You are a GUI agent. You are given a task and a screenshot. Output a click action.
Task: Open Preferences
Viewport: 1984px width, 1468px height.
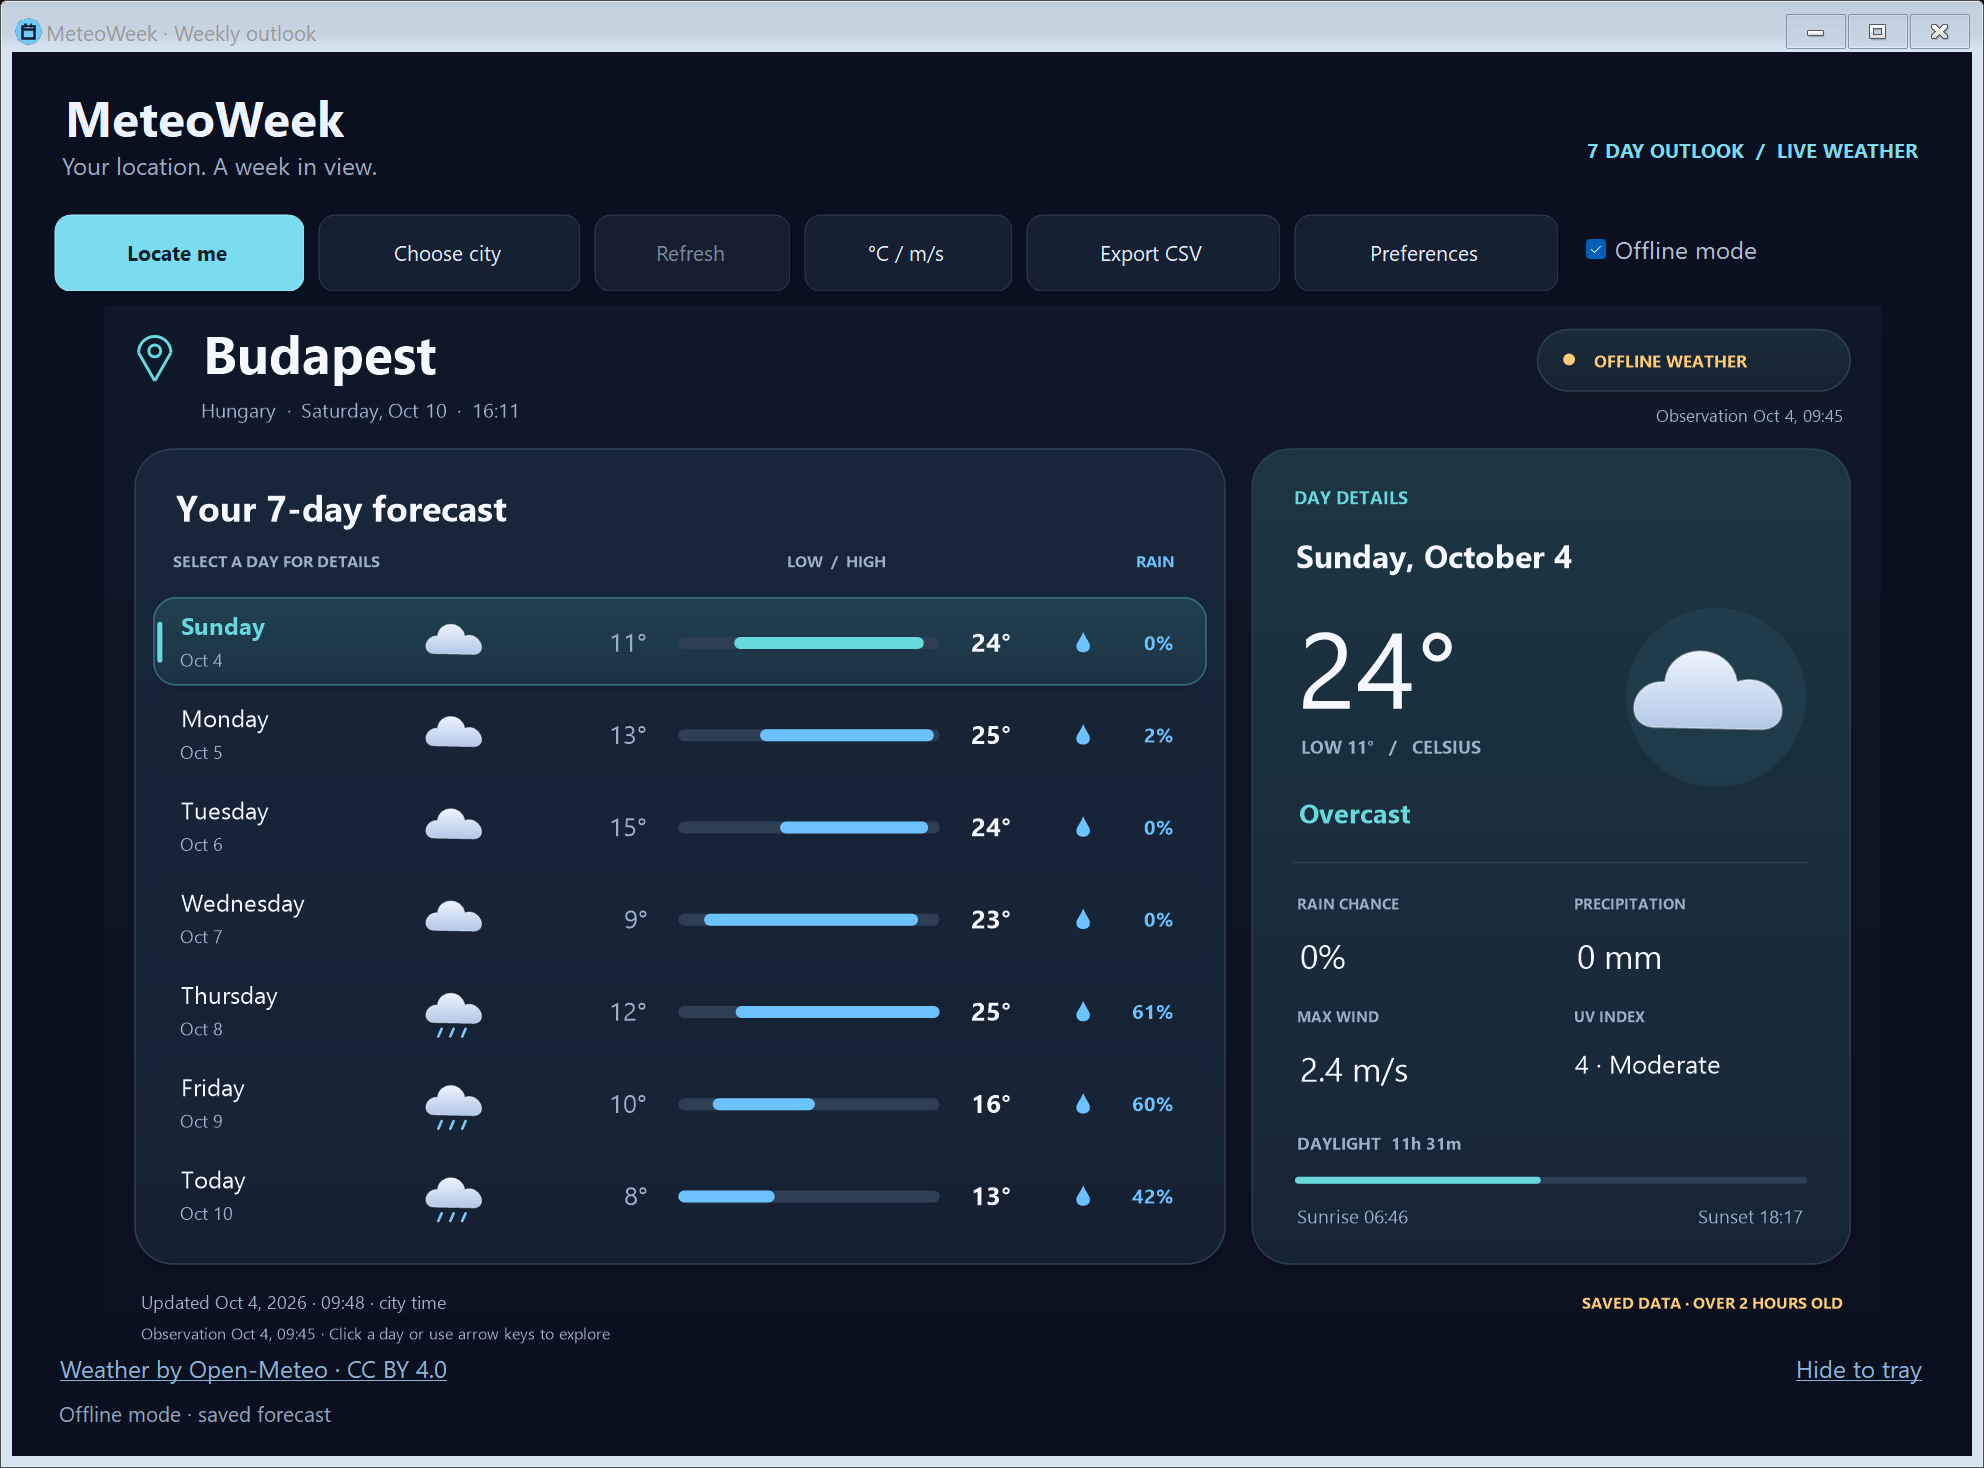tap(1425, 253)
